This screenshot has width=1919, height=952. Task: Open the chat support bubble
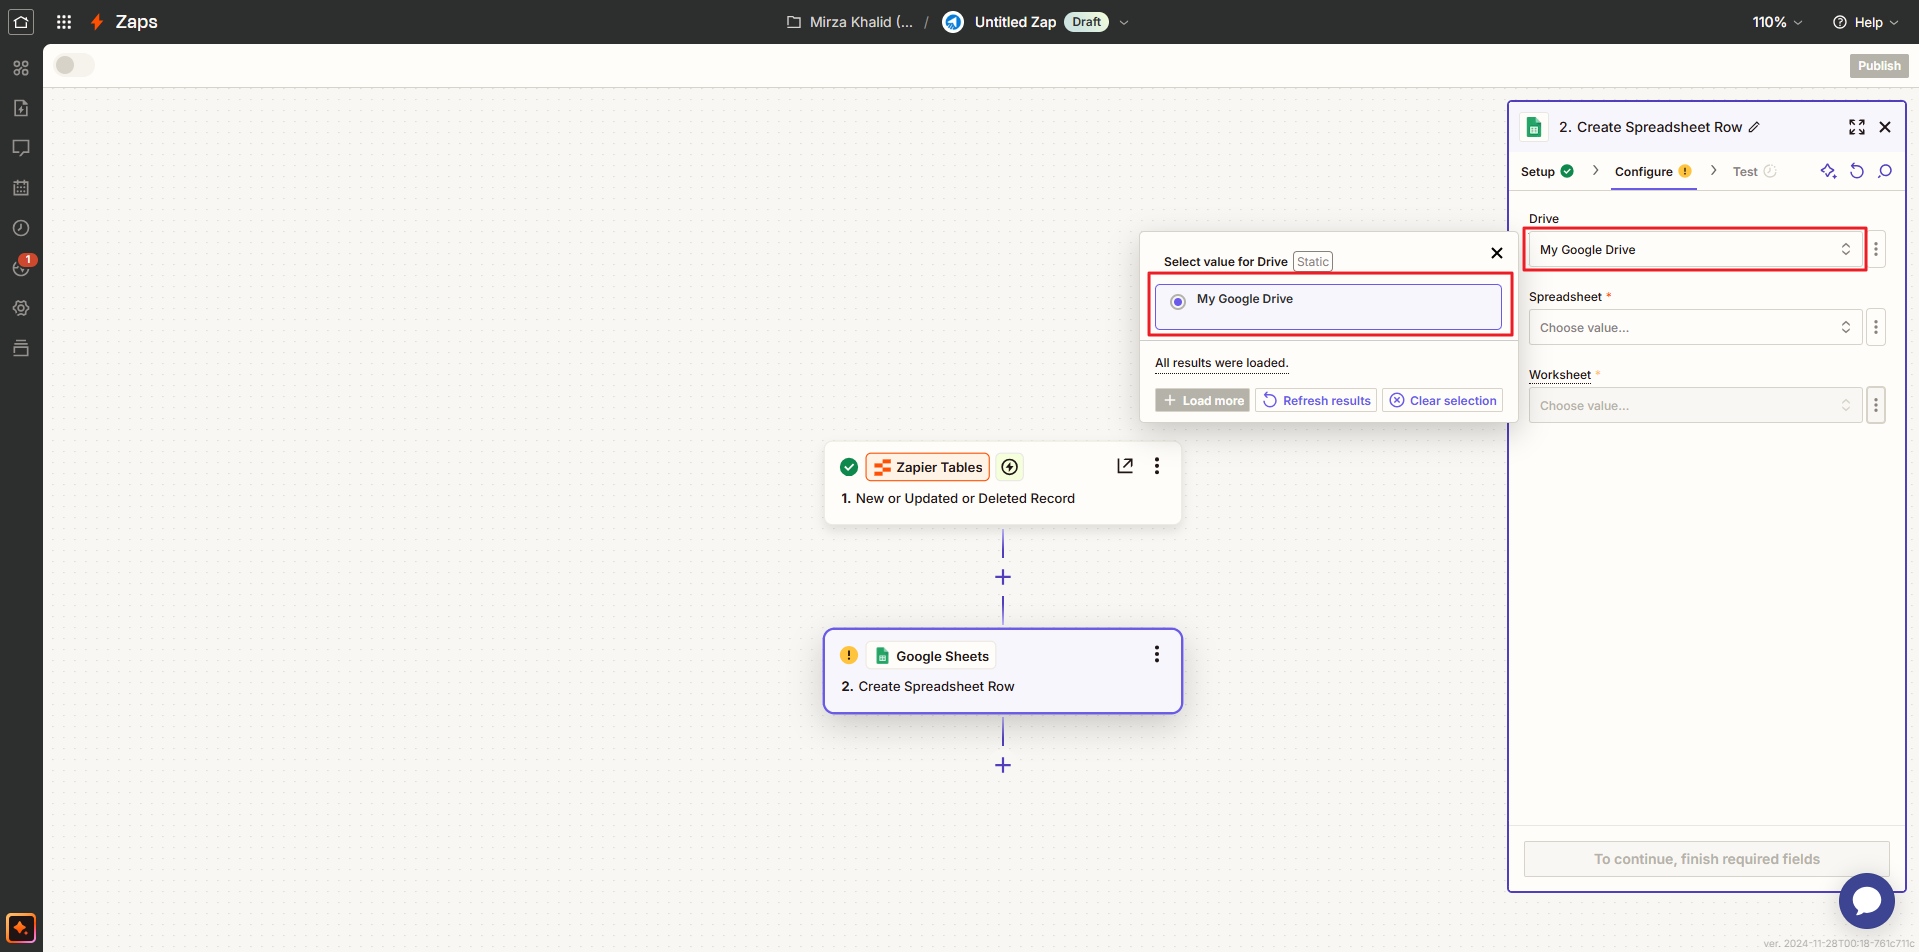(x=1866, y=900)
